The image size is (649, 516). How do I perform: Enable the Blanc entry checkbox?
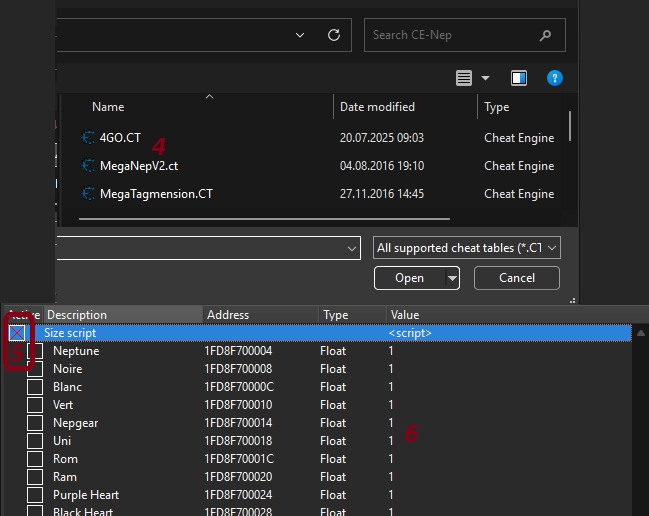pos(35,387)
